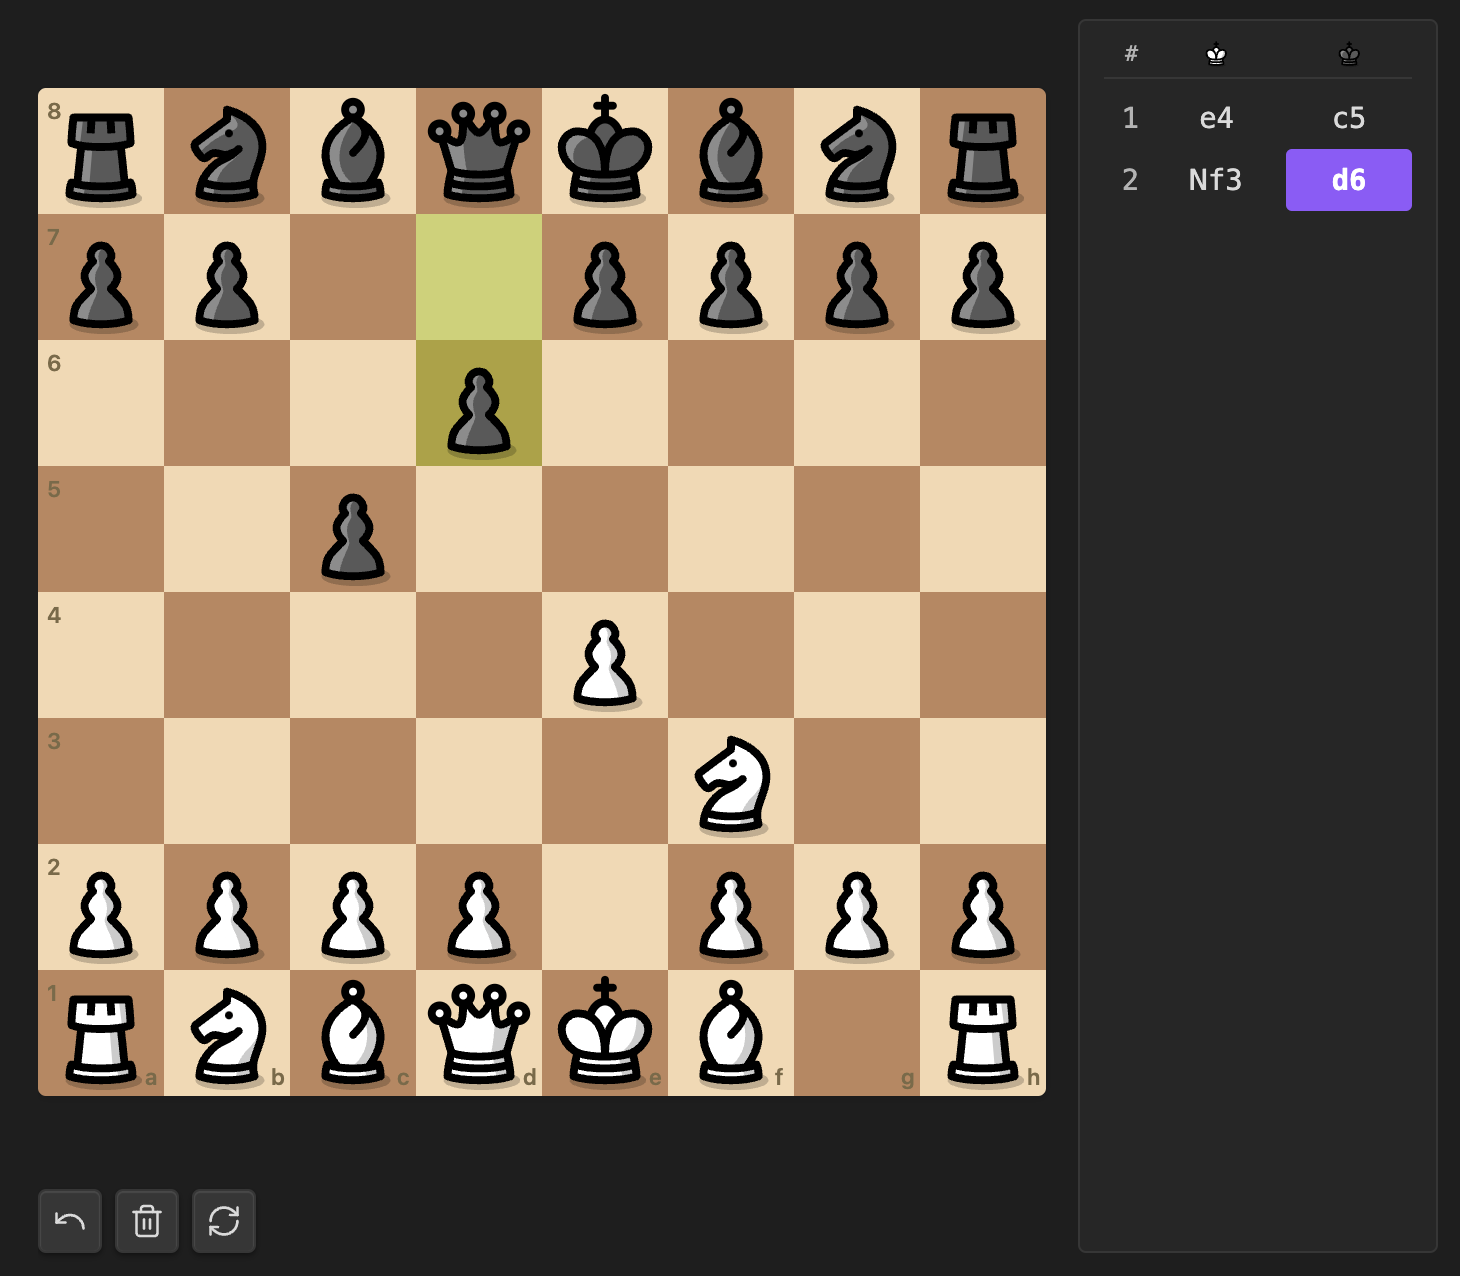Select the white rook on h1
Screen dimensions: 1460x1276
pyautogui.click(x=983, y=1033)
